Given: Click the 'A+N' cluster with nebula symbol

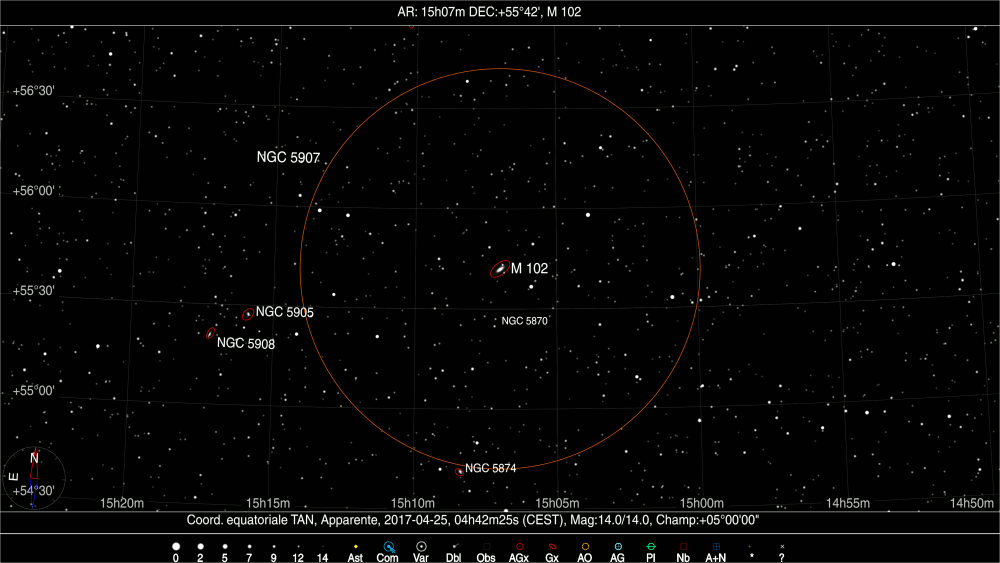Looking at the screenshot, I should [x=716, y=547].
